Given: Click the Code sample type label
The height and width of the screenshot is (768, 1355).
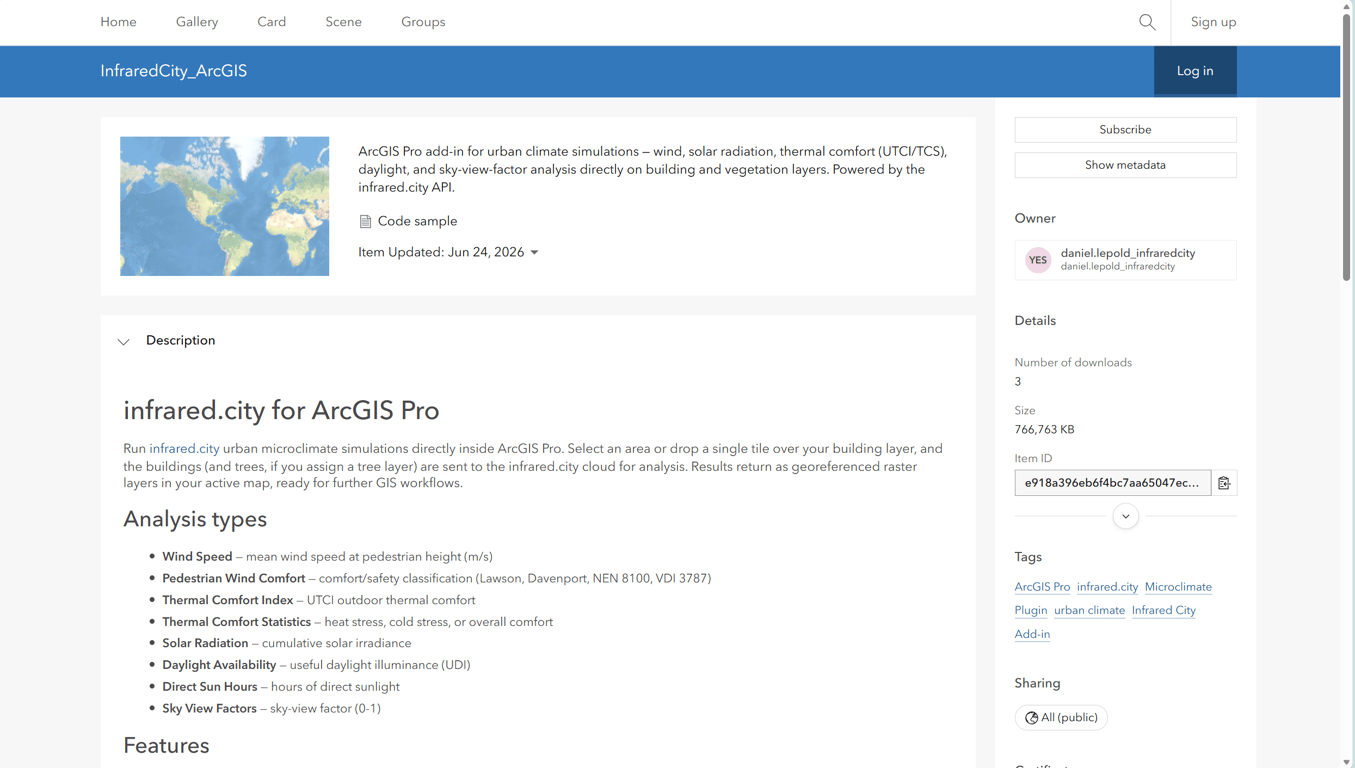Looking at the screenshot, I should [417, 222].
